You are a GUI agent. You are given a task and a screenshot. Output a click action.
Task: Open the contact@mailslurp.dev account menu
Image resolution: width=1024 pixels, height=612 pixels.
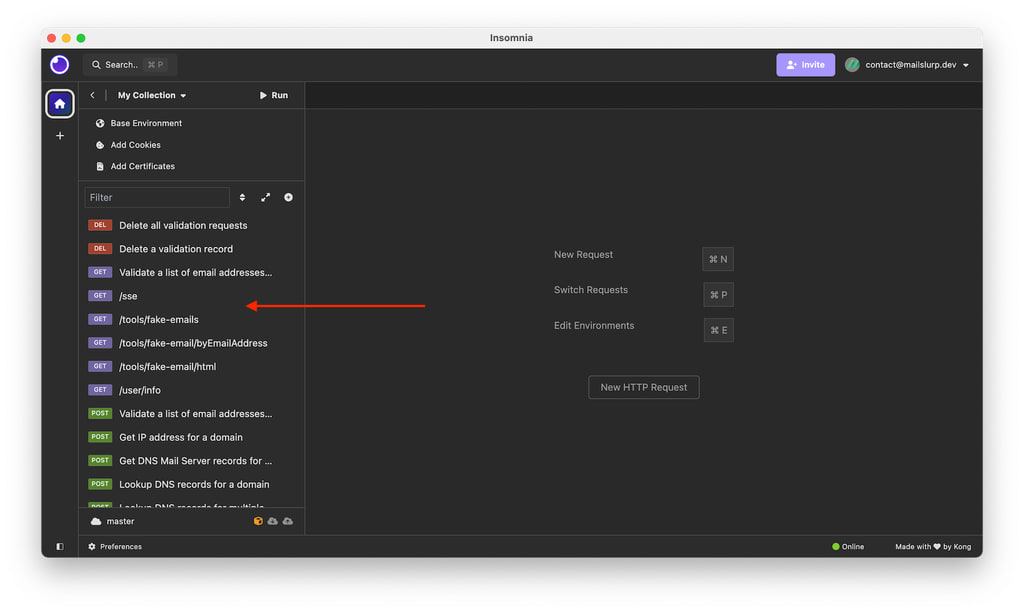pyautogui.click(x=906, y=65)
